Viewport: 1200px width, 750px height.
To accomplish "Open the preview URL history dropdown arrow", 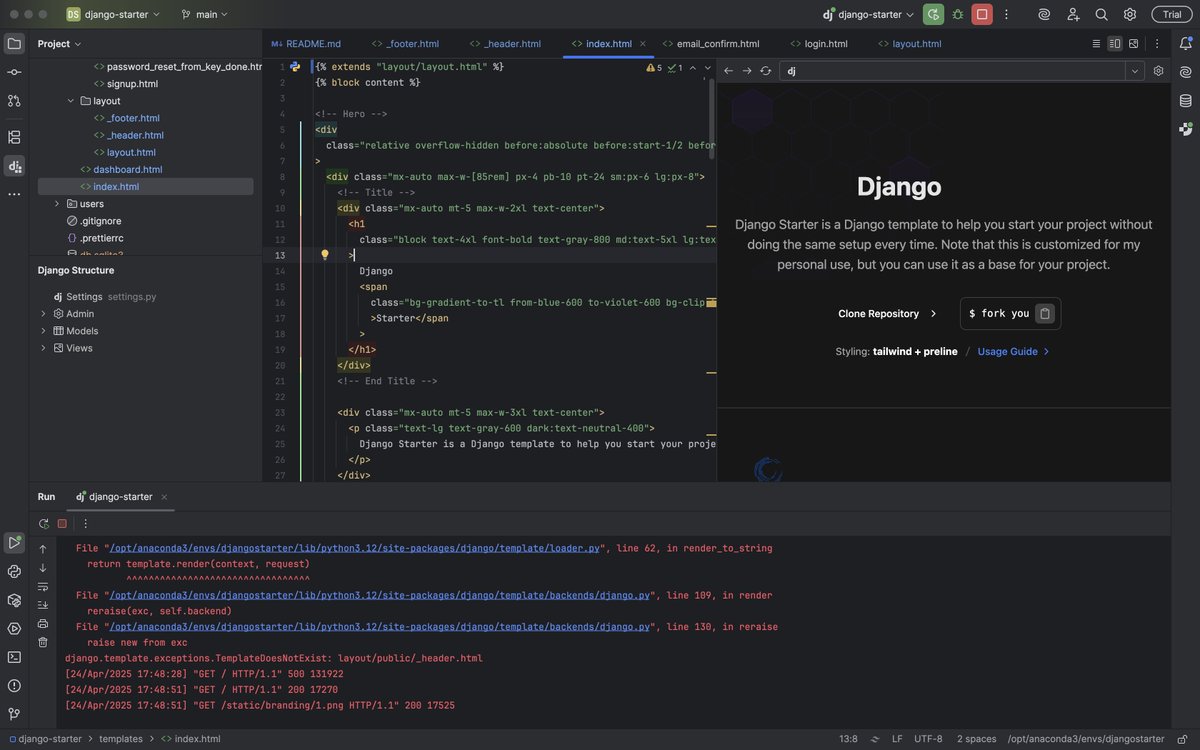I will (x=1135, y=71).
